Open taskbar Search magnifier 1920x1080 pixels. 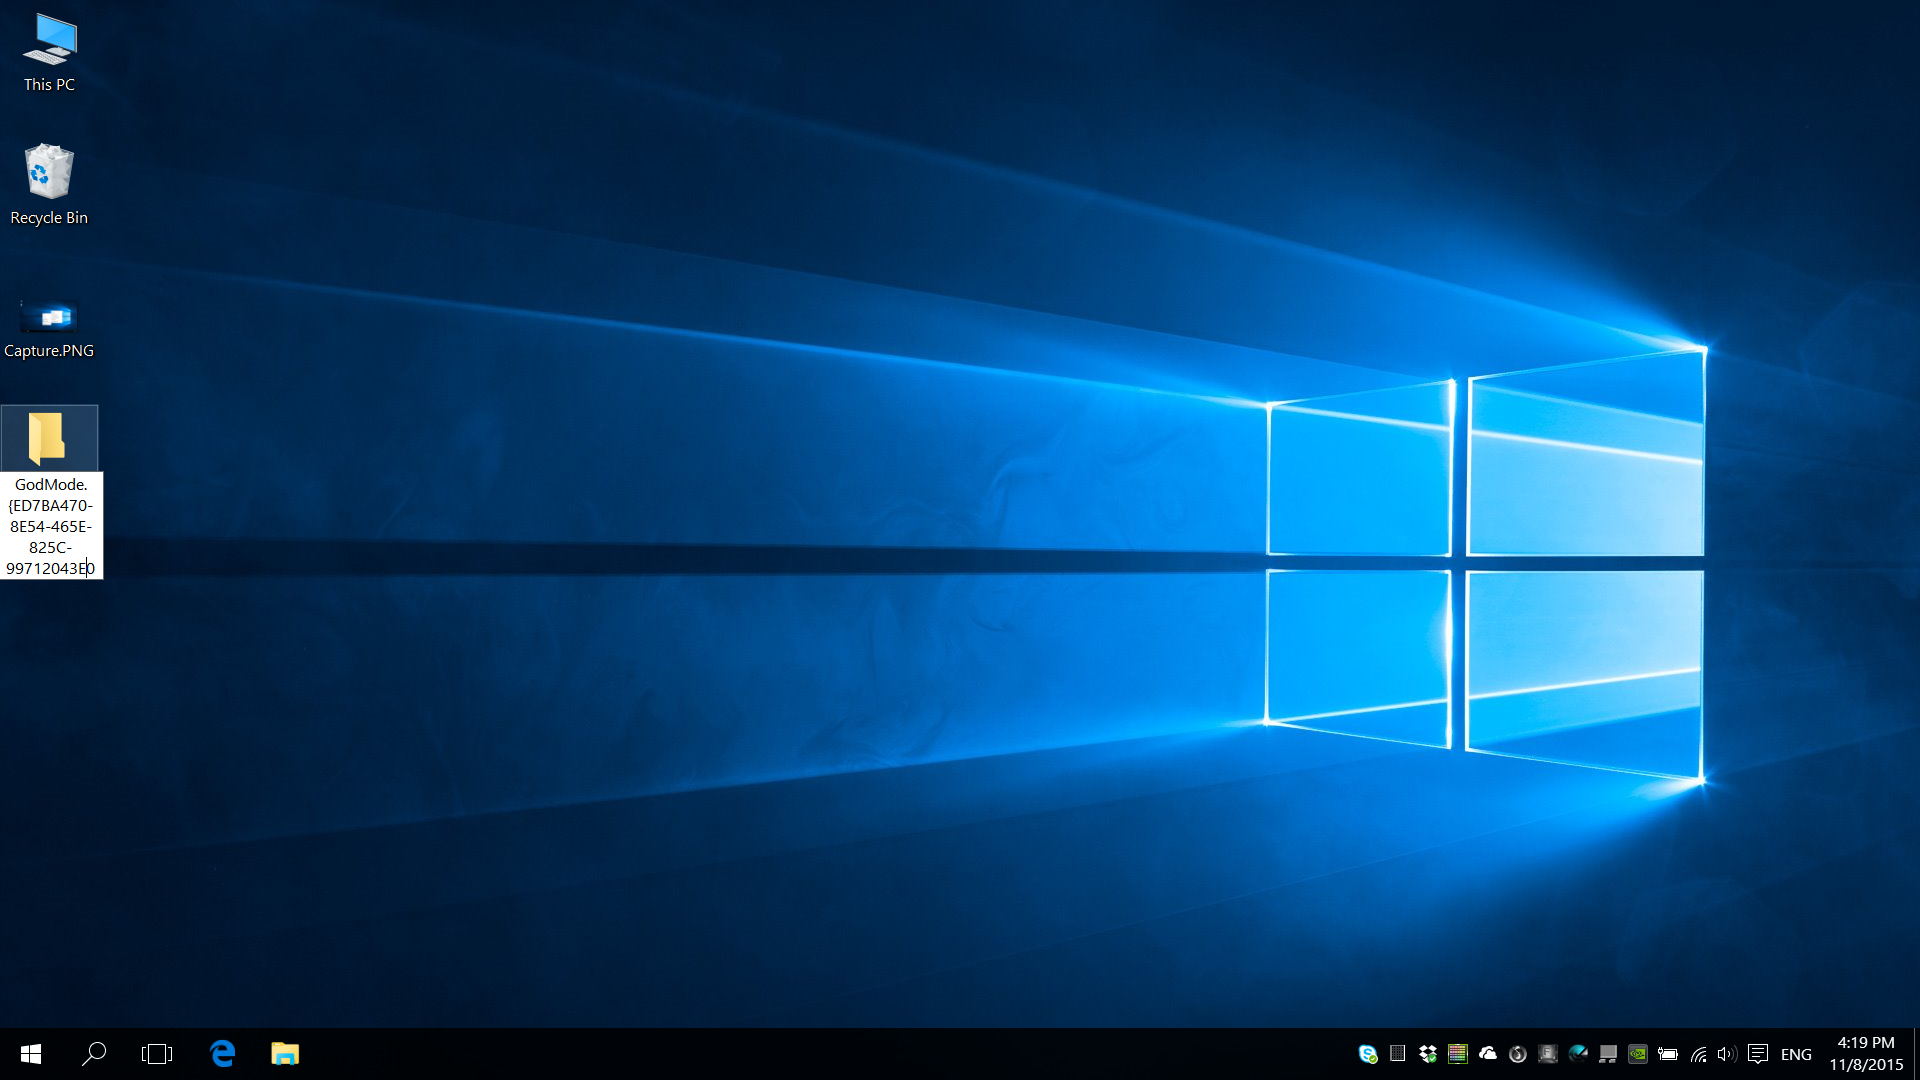(94, 1054)
